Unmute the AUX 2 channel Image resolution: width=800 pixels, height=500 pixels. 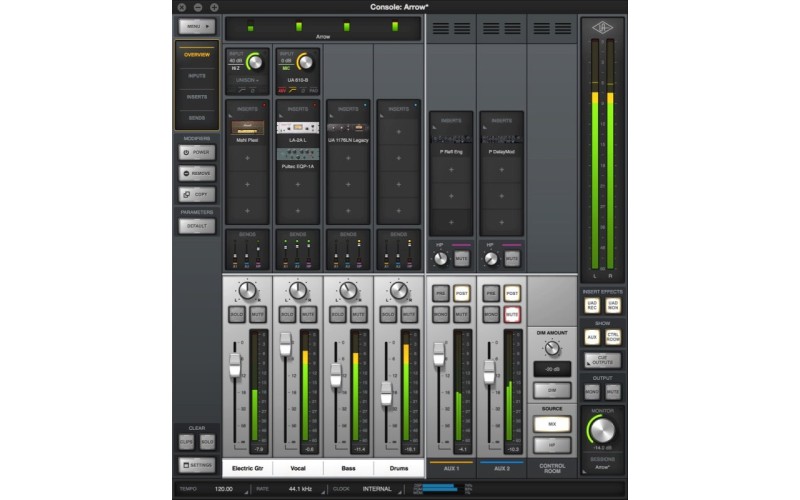click(512, 314)
